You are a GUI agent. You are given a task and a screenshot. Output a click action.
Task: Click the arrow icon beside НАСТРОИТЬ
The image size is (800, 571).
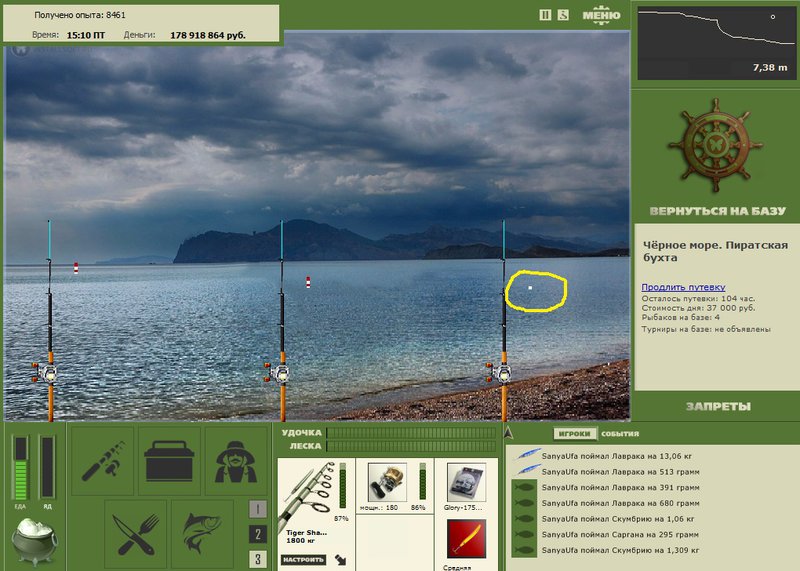(x=341, y=560)
